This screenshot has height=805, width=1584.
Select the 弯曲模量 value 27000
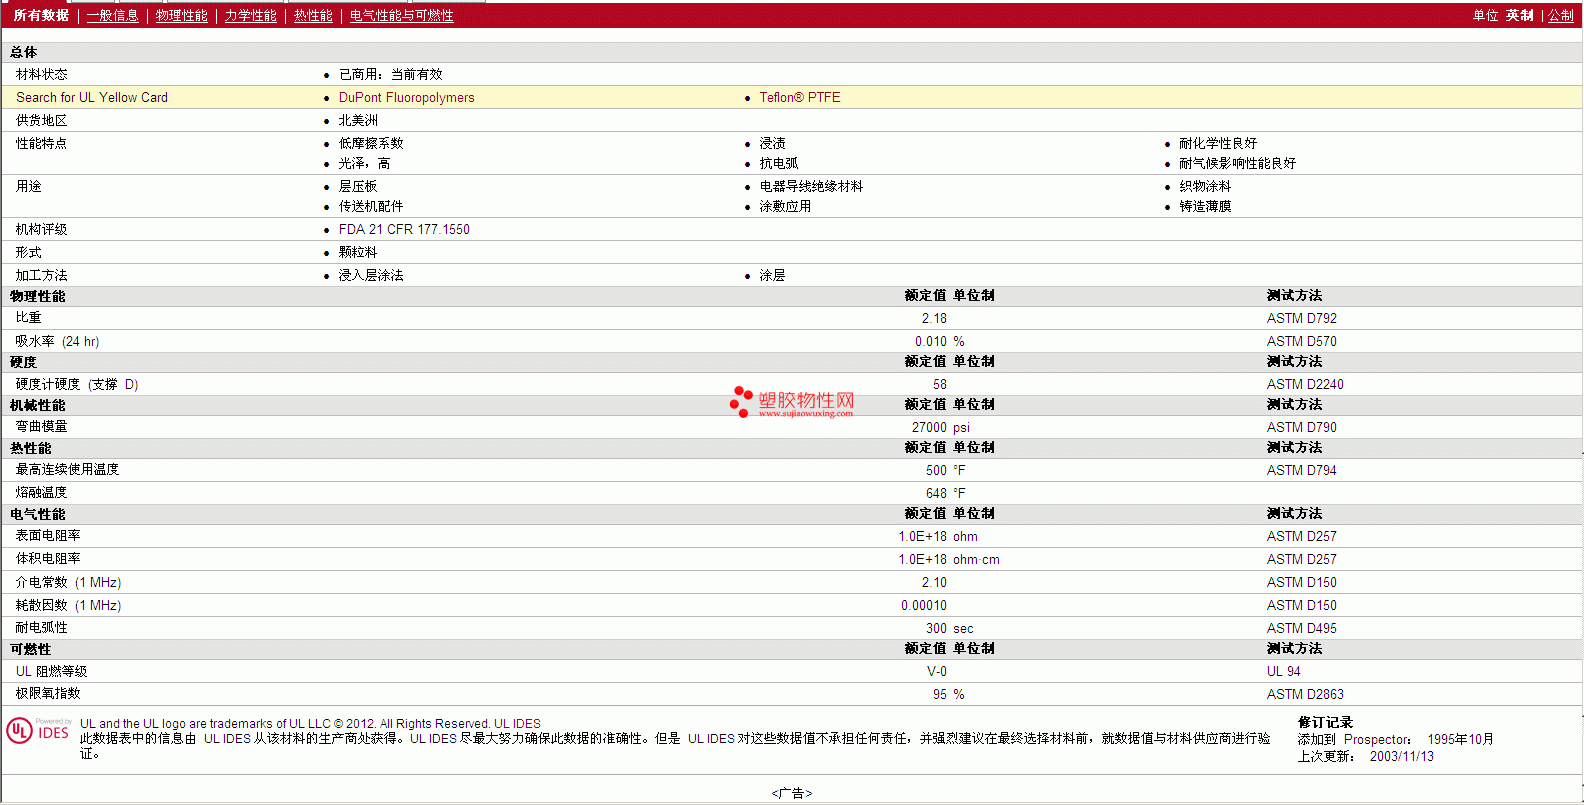pyautogui.click(x=929, y=428)
